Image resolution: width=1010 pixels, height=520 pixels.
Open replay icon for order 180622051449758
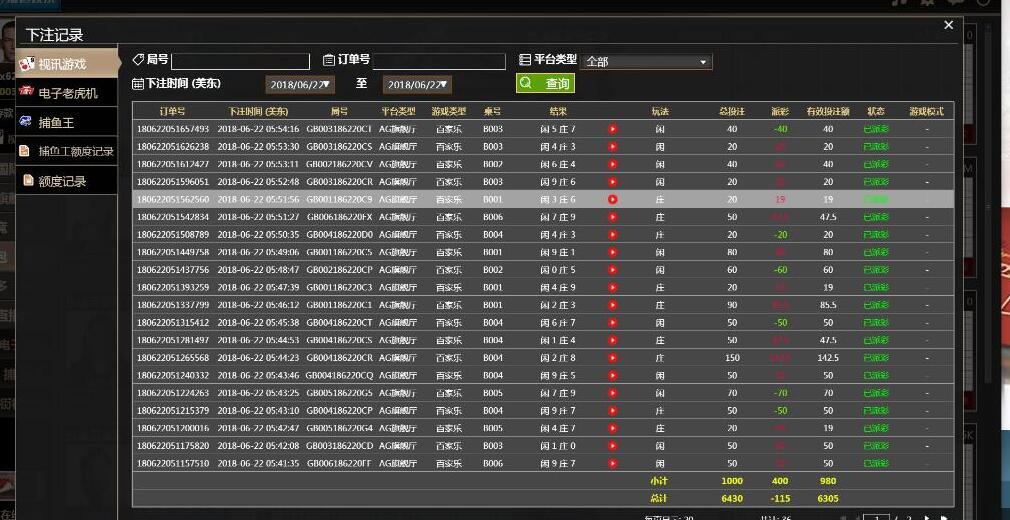tap(613, 252)
